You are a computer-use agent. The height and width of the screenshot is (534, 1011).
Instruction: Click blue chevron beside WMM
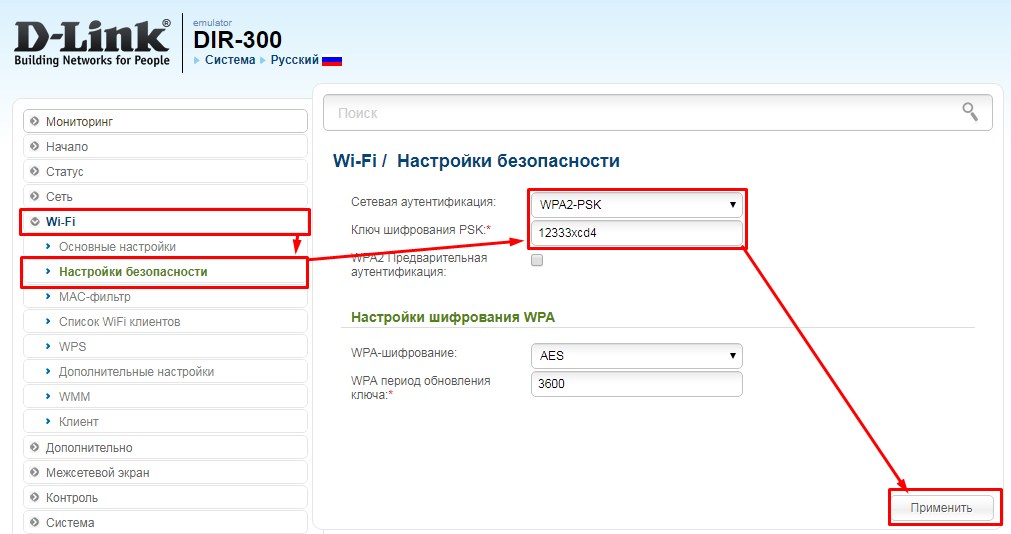(48, 397)
